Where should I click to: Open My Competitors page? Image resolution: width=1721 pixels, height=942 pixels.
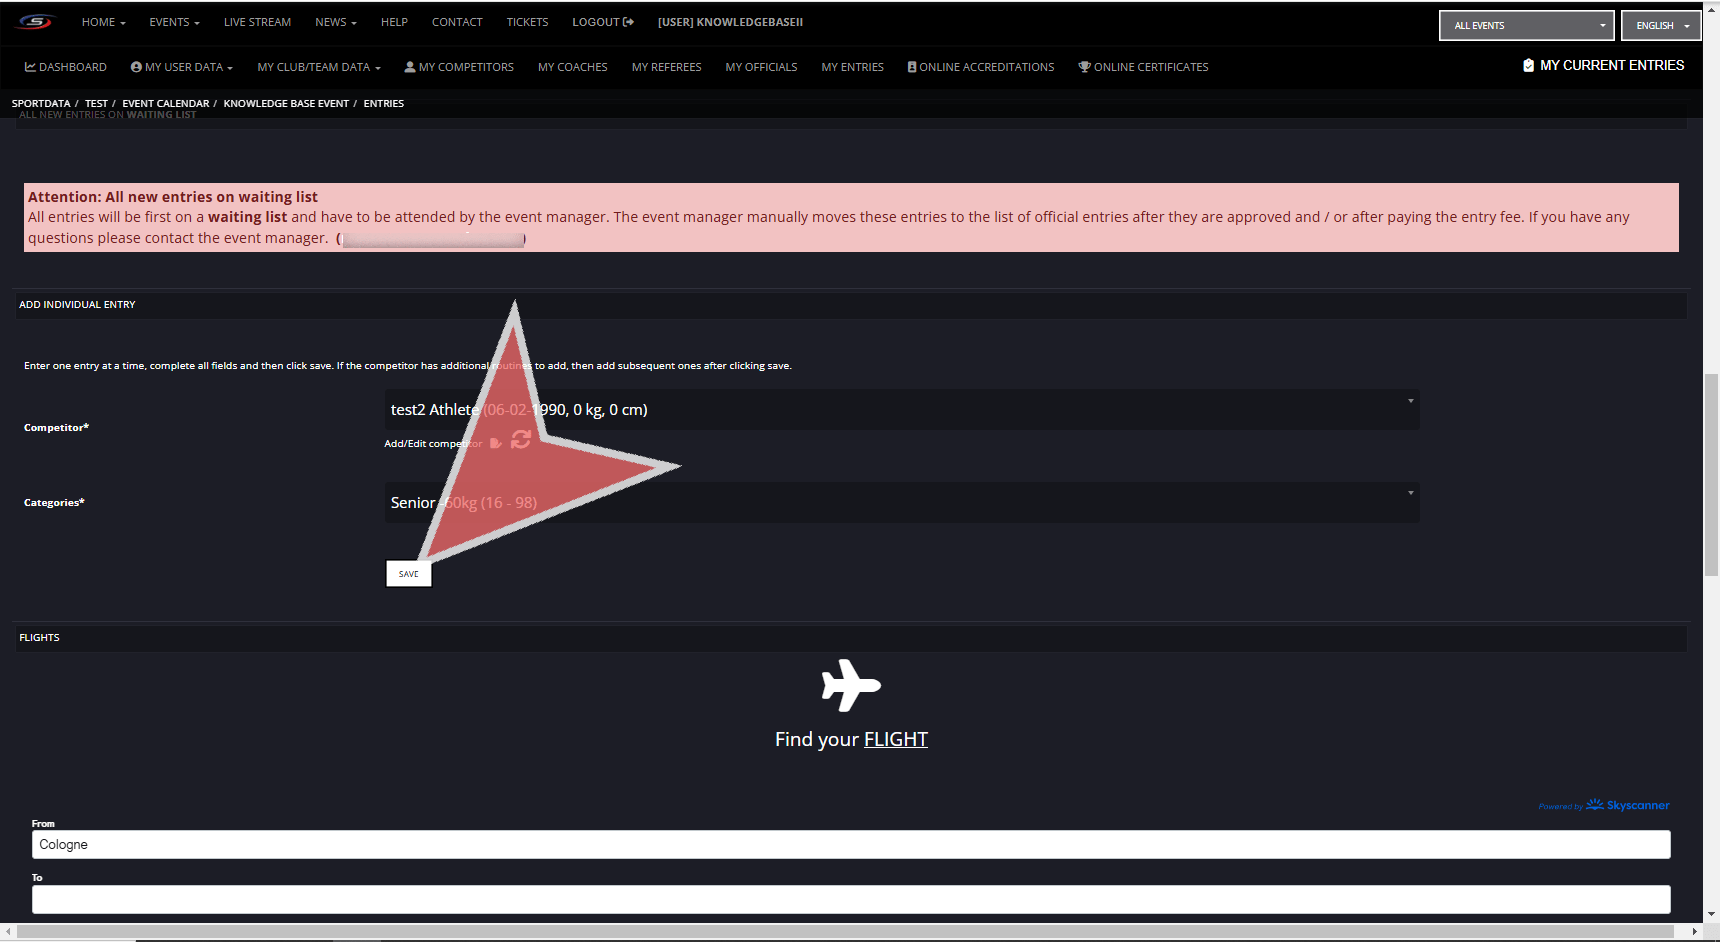coord(459,67)
